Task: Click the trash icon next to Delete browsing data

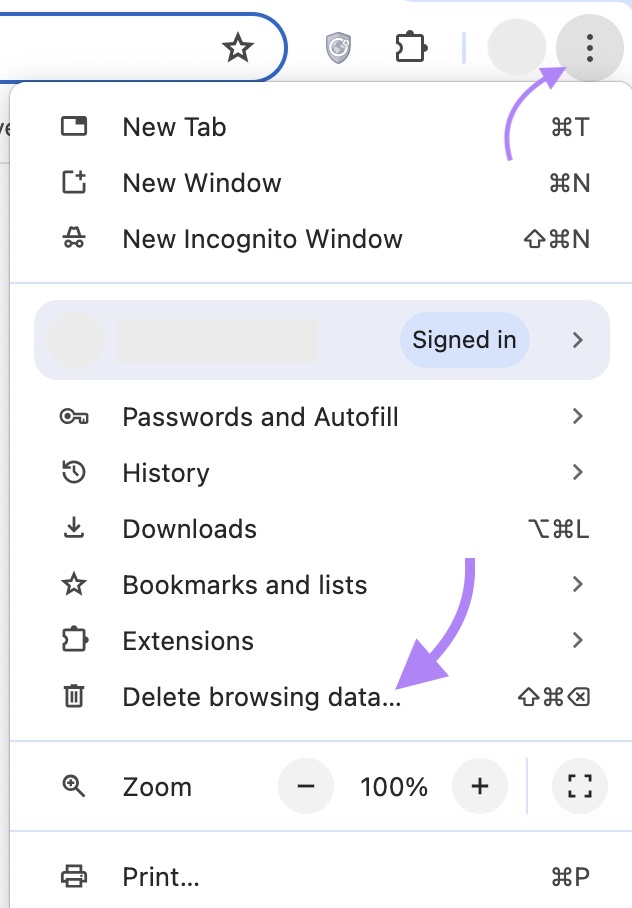Action: point(75,696)
